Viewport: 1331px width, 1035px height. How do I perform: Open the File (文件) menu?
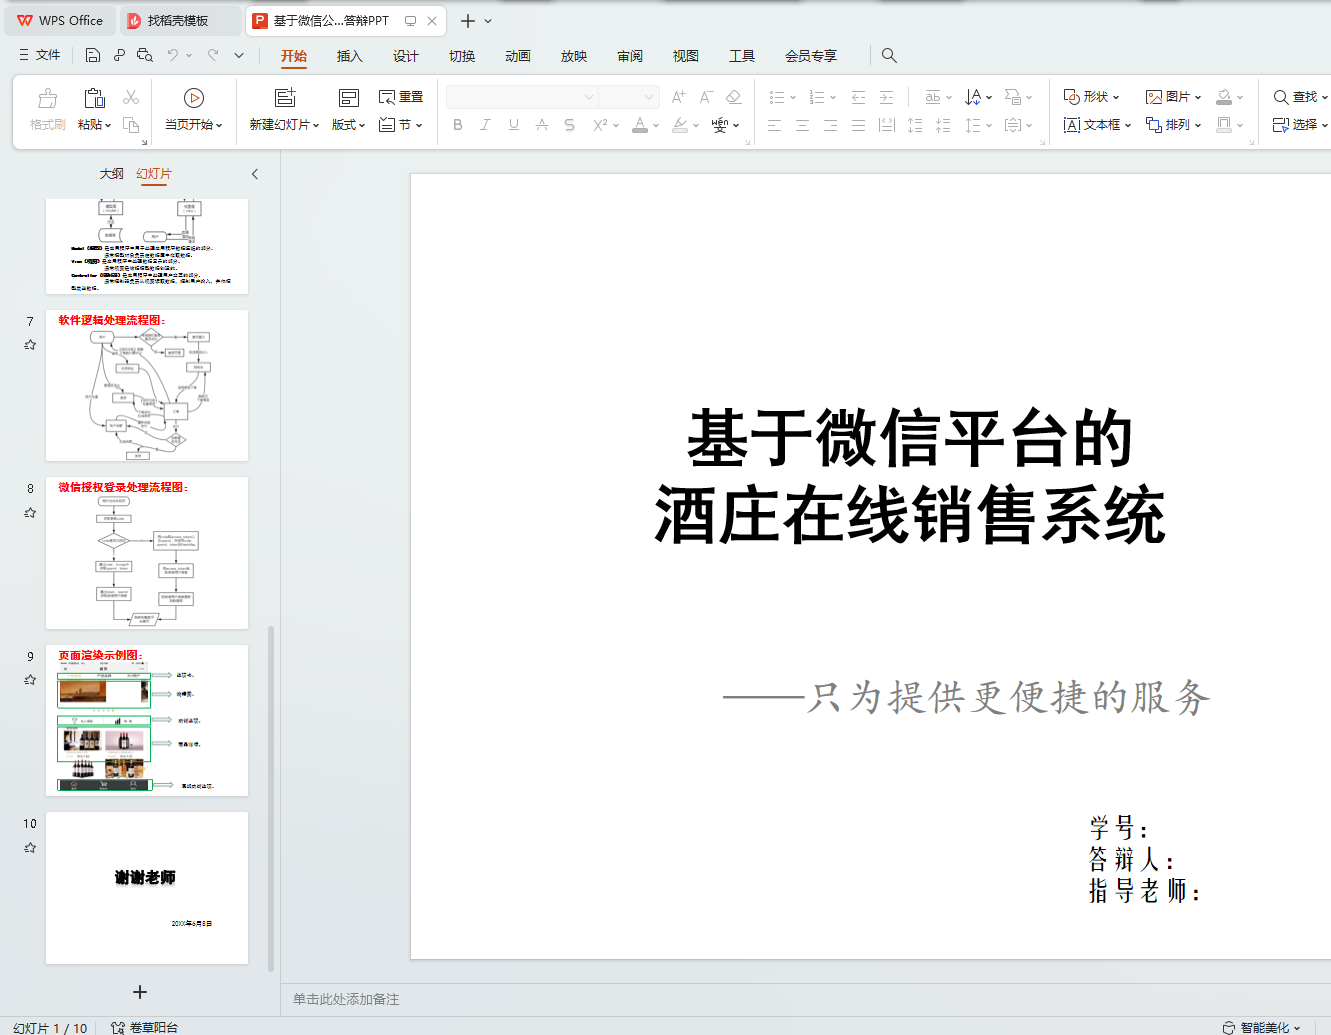pos(40,55)
